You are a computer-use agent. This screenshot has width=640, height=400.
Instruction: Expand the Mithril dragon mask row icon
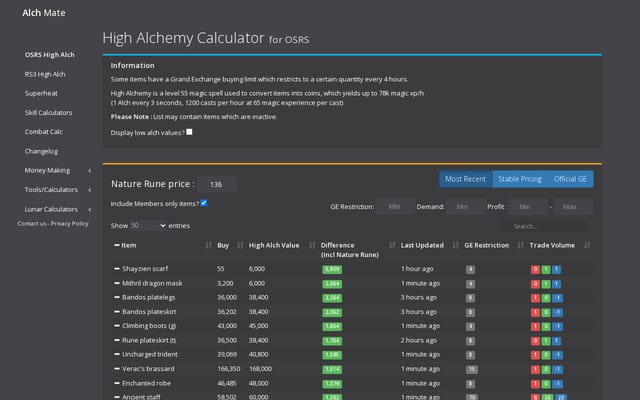(117, 283)
